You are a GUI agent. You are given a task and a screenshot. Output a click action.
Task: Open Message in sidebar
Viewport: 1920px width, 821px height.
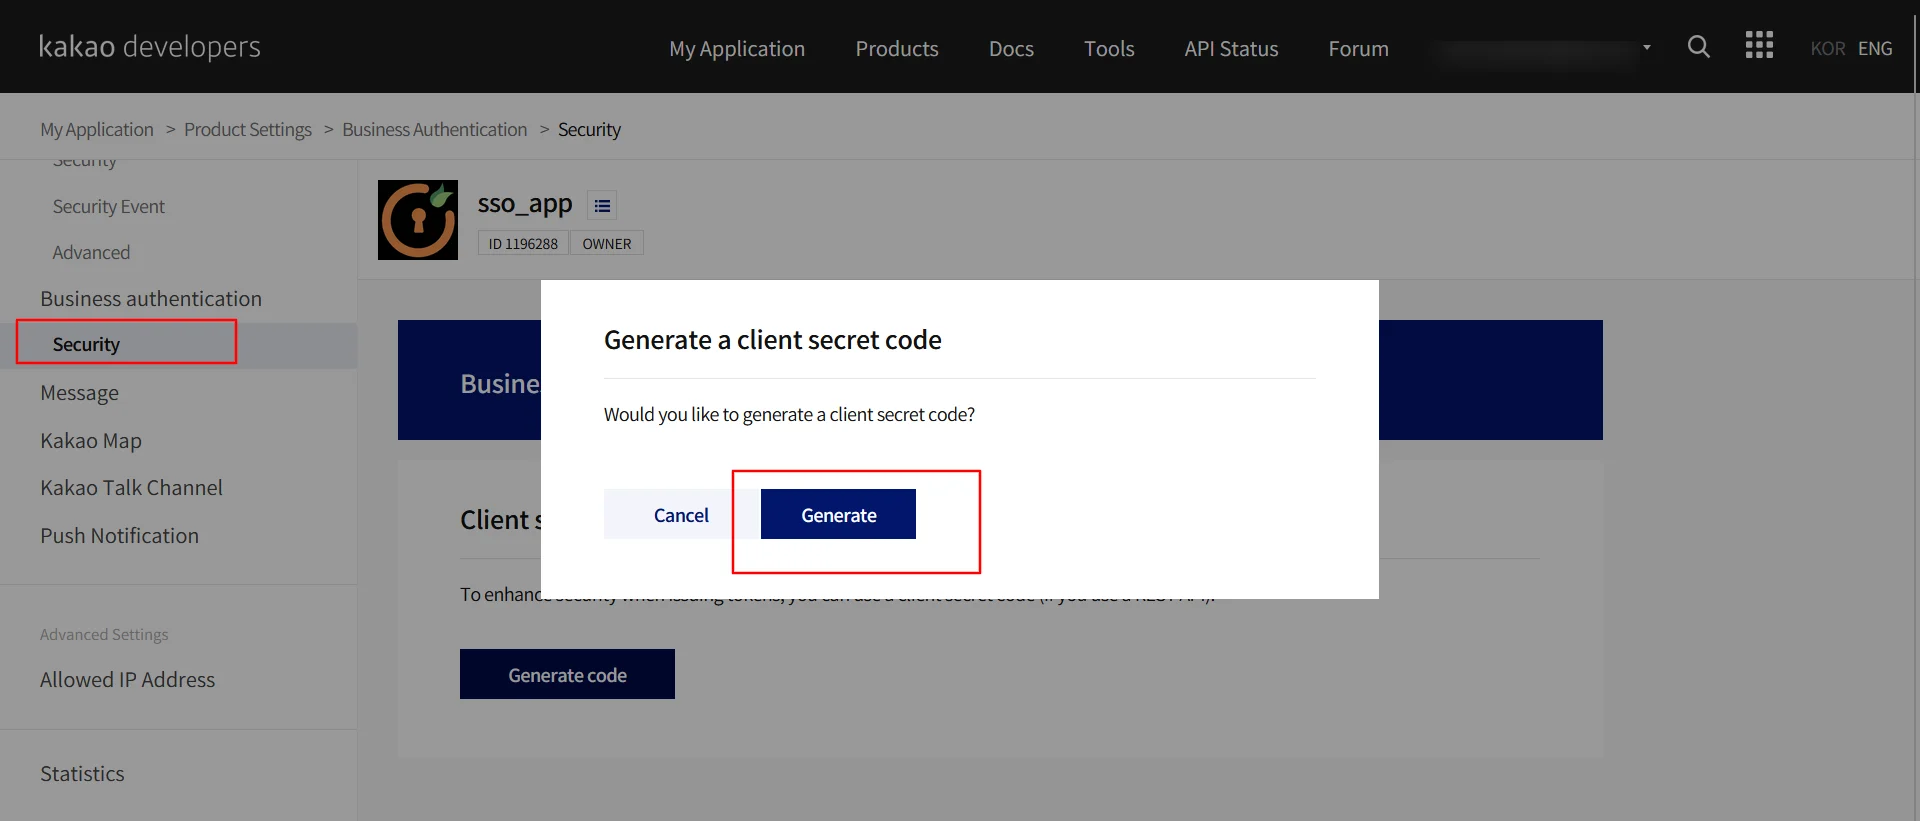(x=79, y=393)
